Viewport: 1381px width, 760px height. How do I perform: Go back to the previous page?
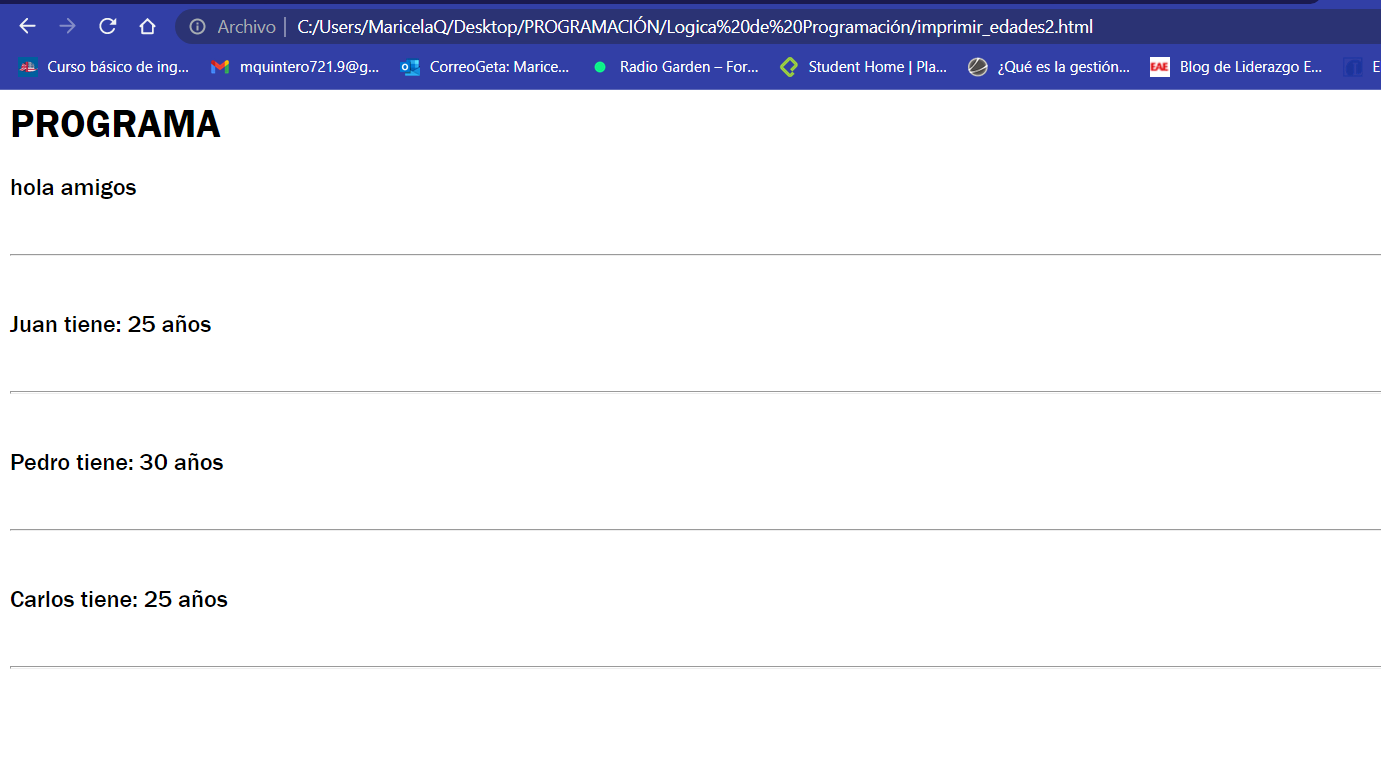pyautogui.click(x=27, y=26)
